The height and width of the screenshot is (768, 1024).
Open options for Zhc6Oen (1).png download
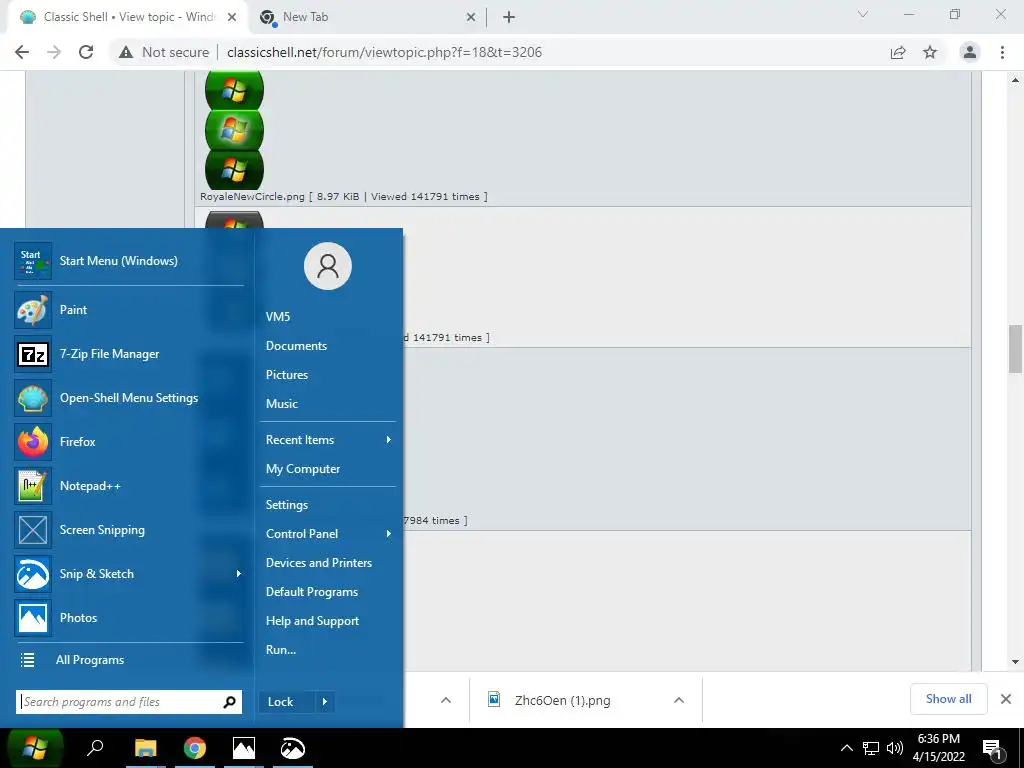679,700
